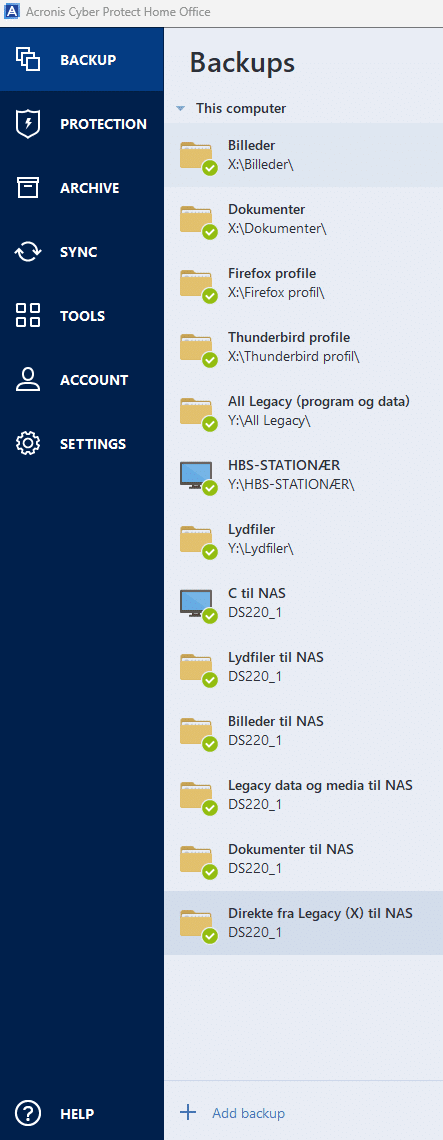Click the X:\Firefox profil\ path text
Viewport: 443px width, 1140px height.
click(276, 292)
